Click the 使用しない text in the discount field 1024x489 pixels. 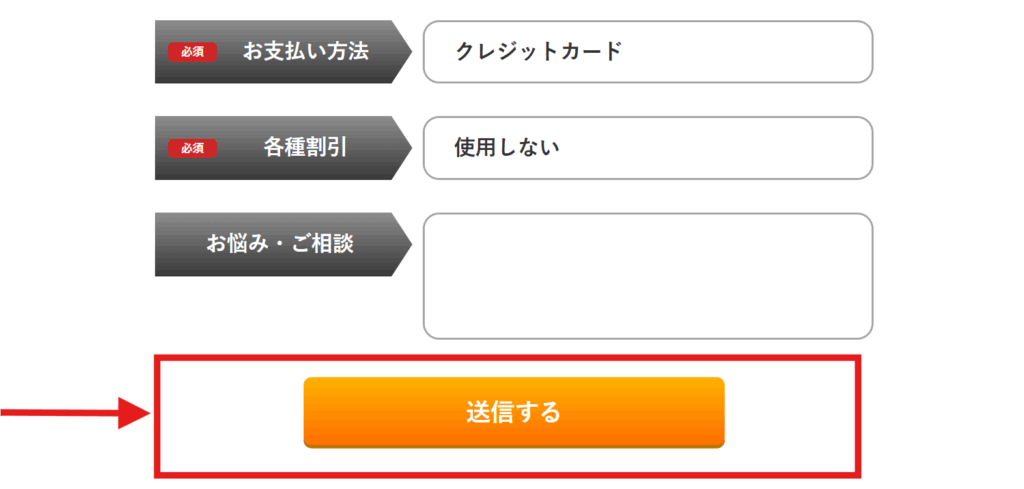pyautogui.click(x=507, y=148)
